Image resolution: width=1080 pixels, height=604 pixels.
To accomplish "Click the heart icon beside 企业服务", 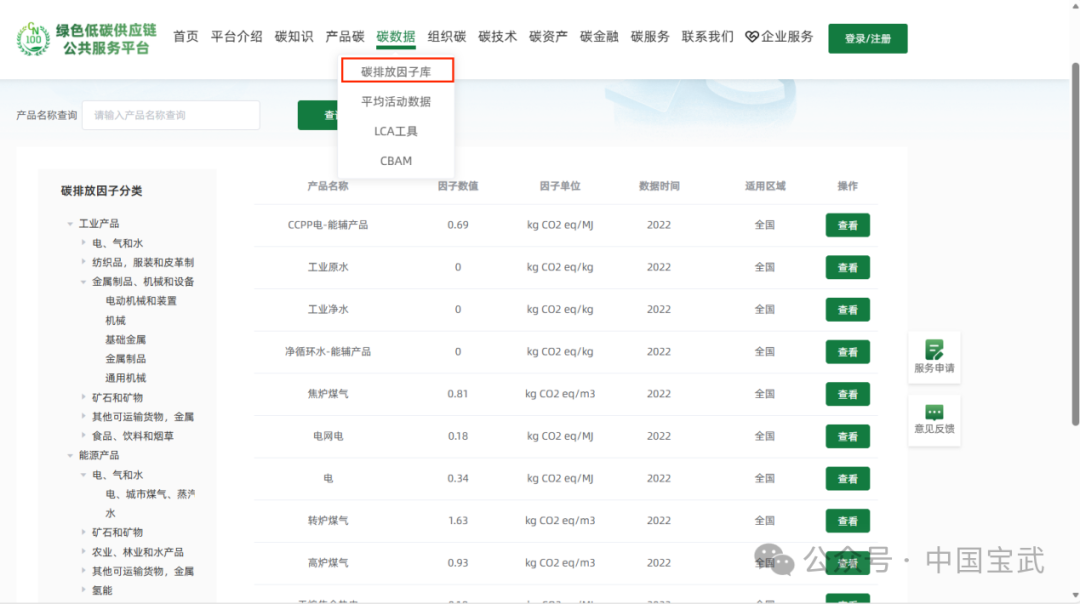I will pyautogui.click(x=751, y=37).
